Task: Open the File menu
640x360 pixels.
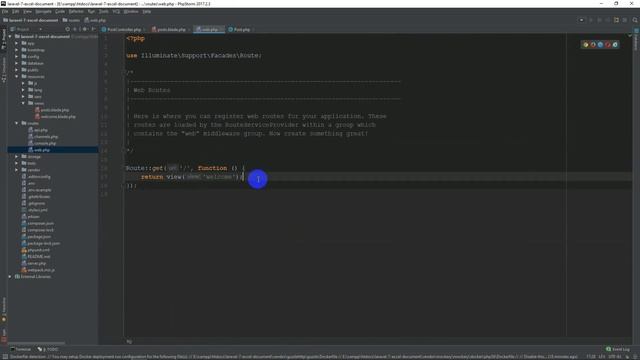Action: pos(5,11)
